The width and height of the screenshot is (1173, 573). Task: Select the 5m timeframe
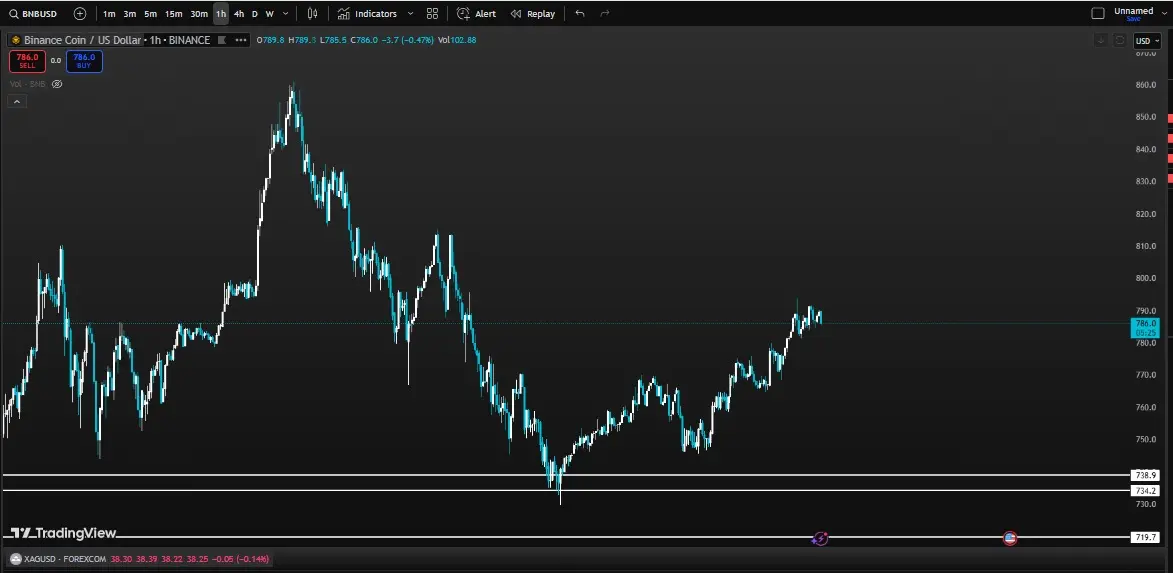pos(150,13)
